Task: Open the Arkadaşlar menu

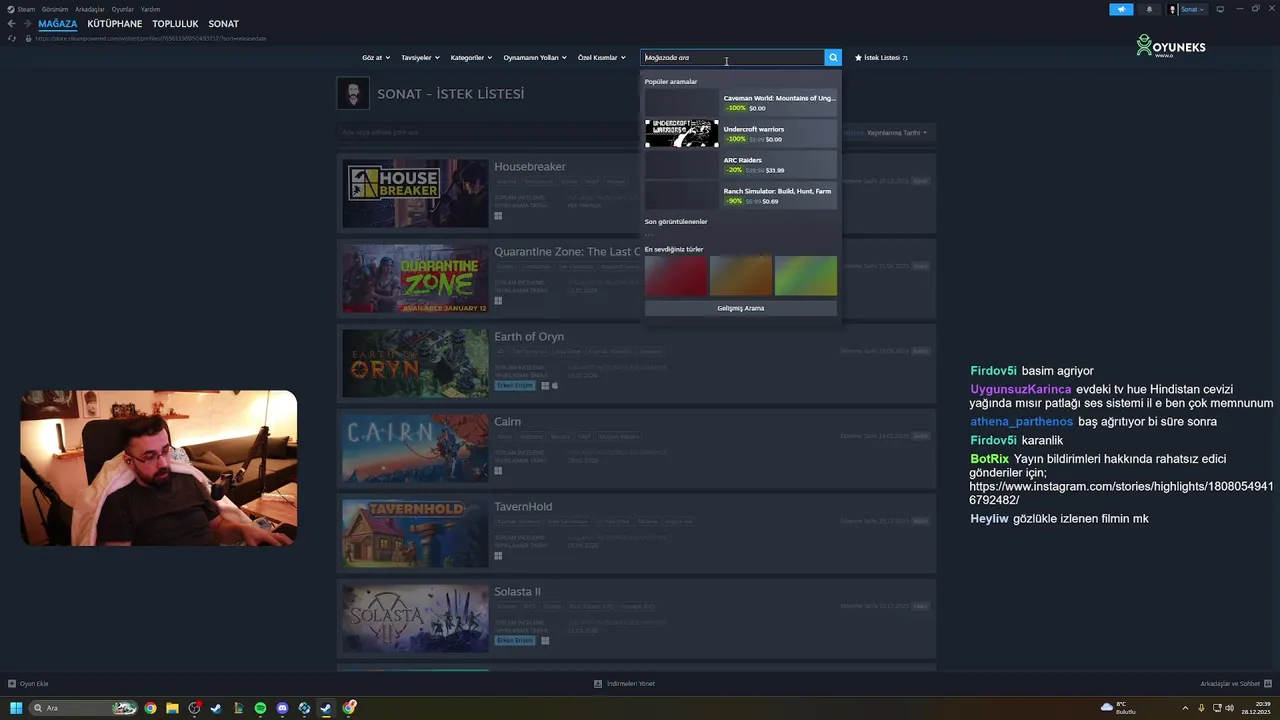Action: (x=90, y=9)
